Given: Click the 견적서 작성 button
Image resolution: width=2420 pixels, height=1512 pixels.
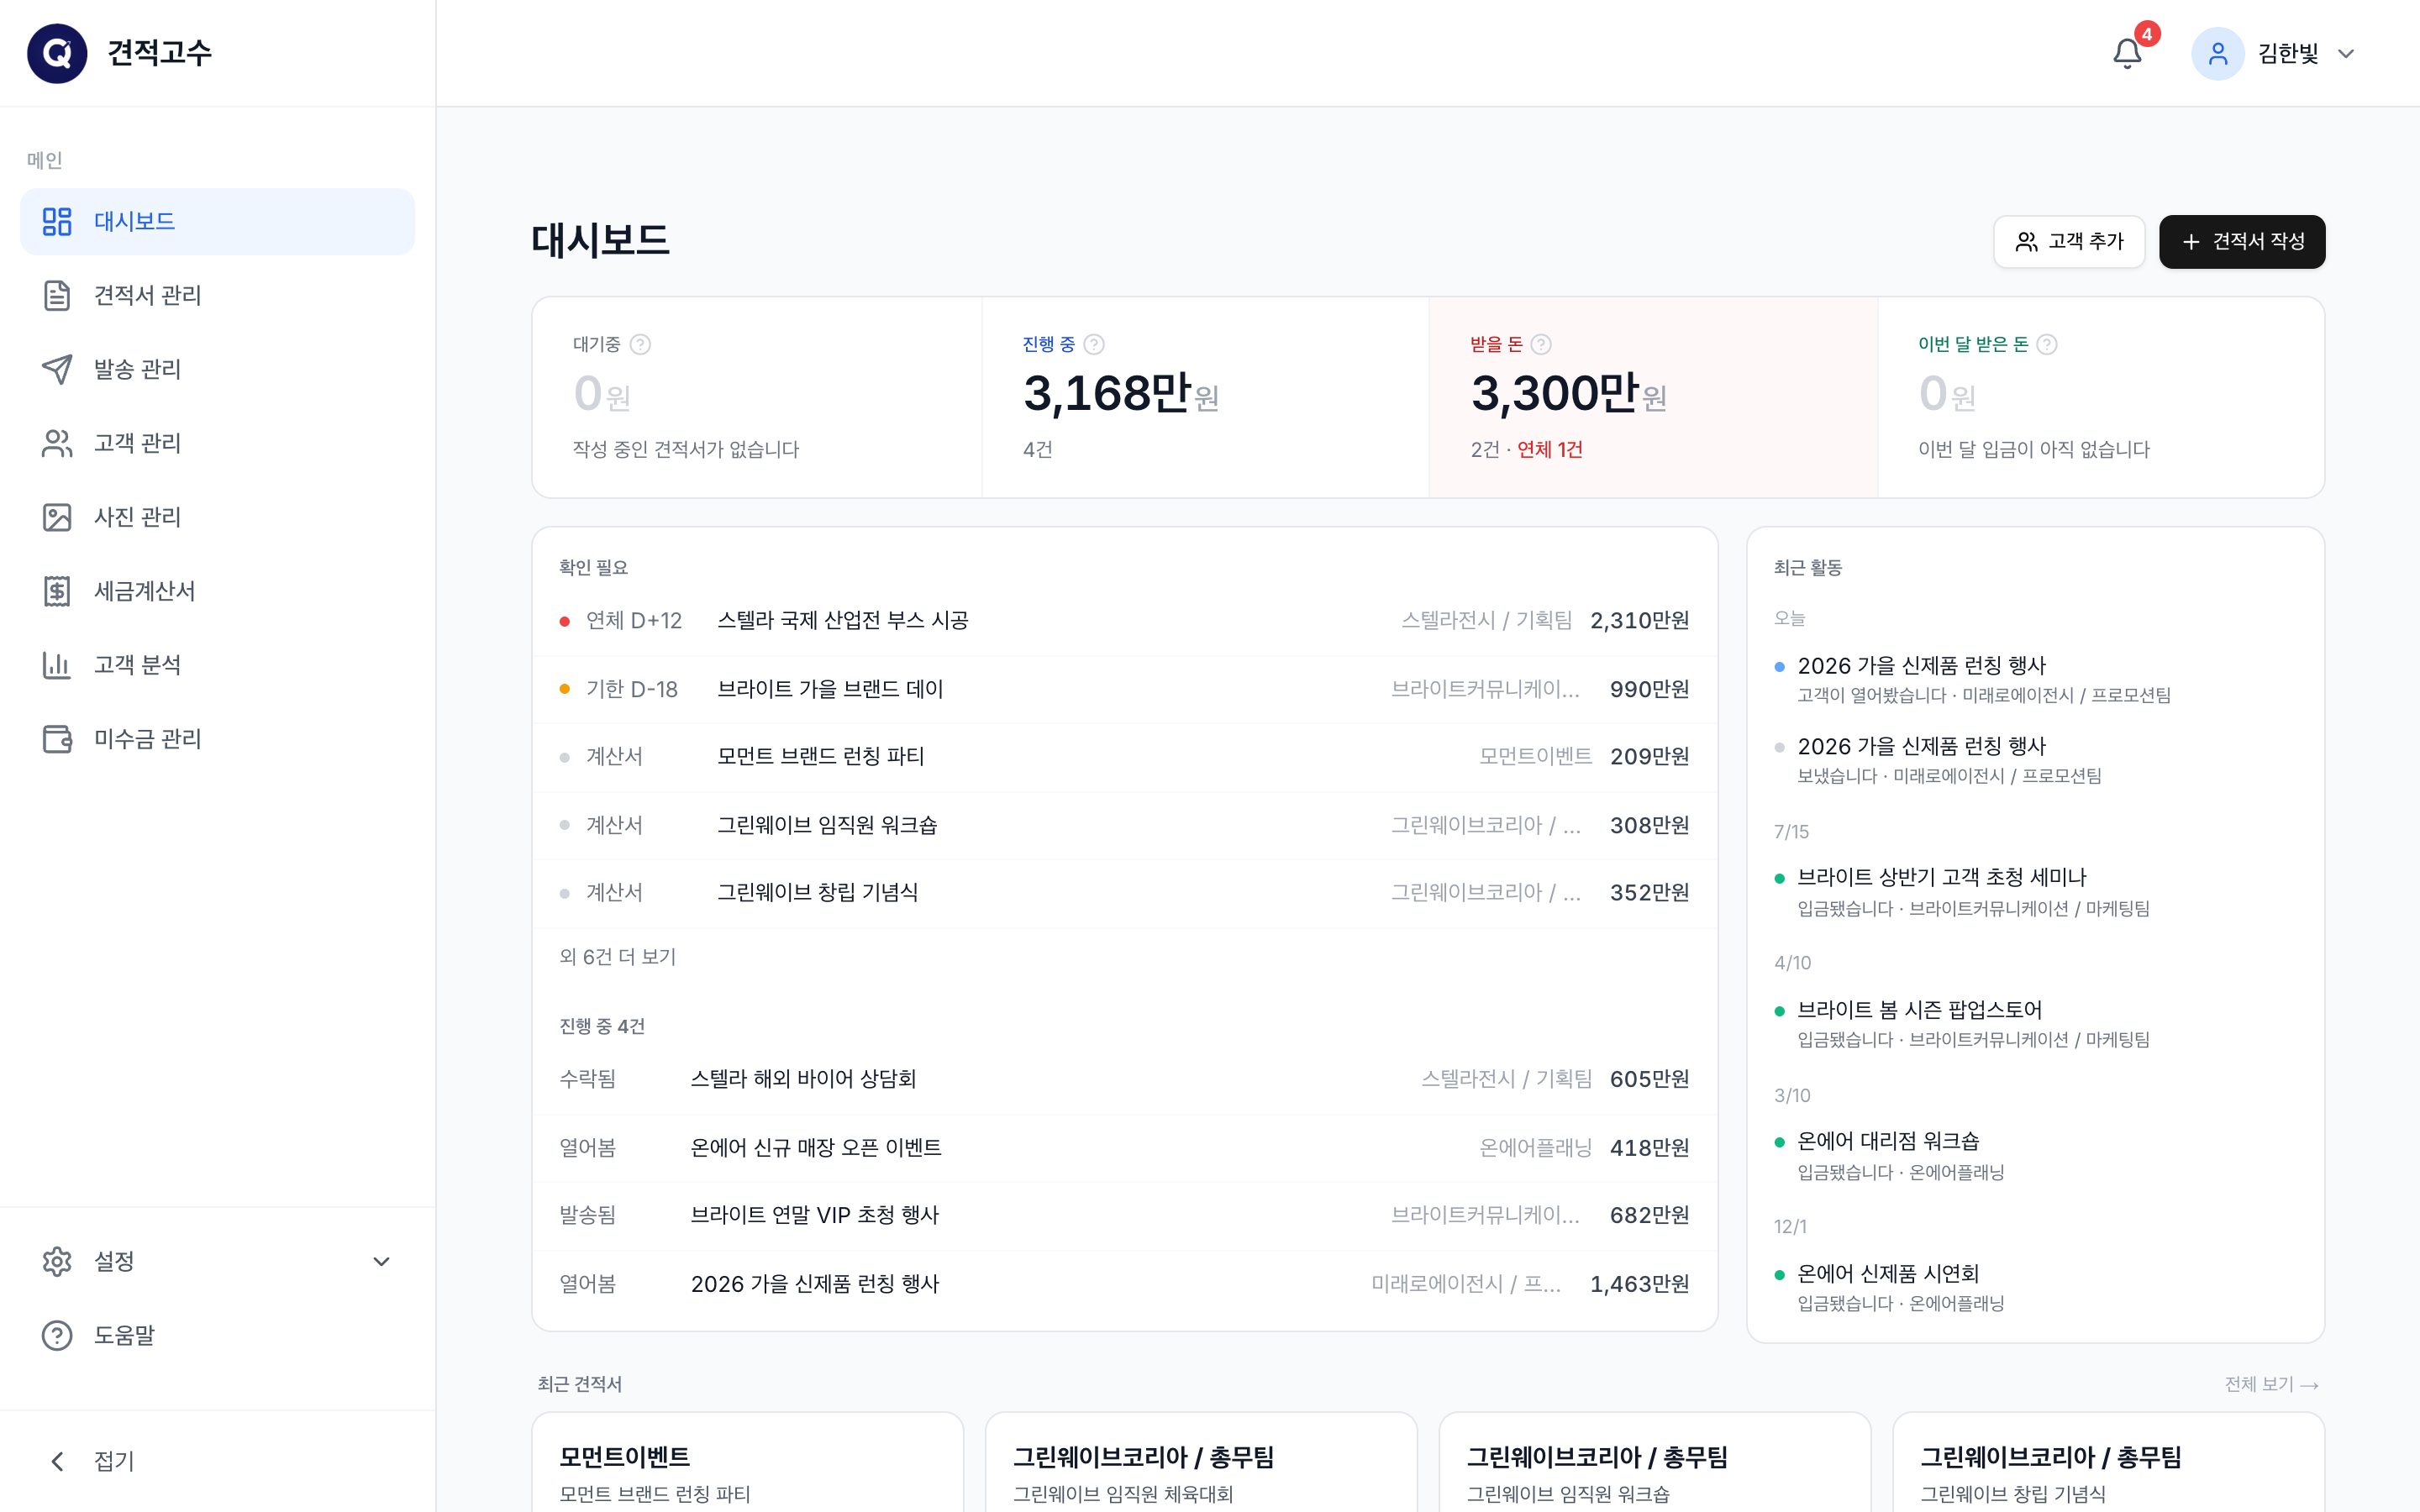Looking at the screenshot, I should (2242, 241).
